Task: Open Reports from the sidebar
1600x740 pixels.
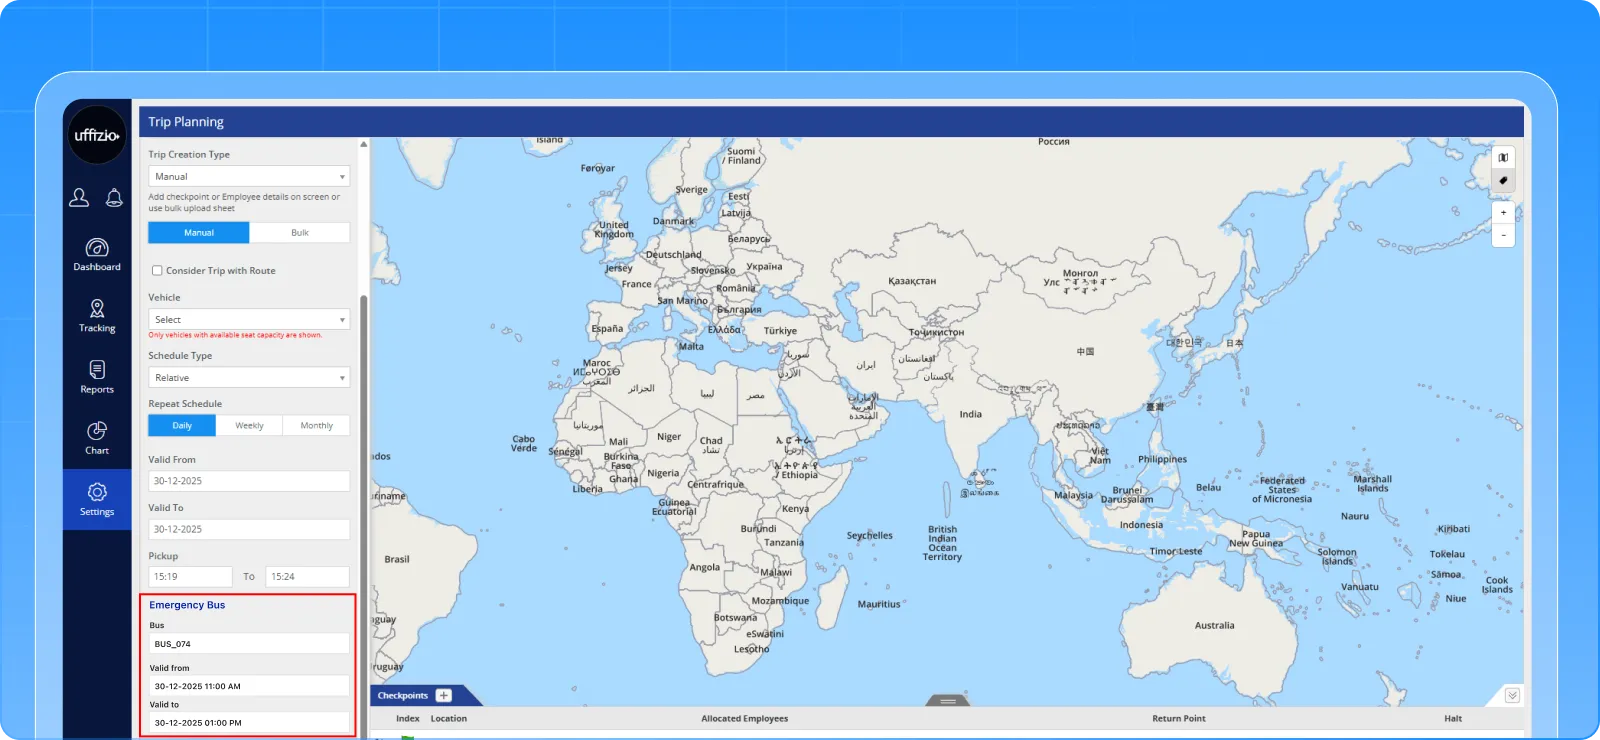Action: pyautogui.click(x=97, y=377)
